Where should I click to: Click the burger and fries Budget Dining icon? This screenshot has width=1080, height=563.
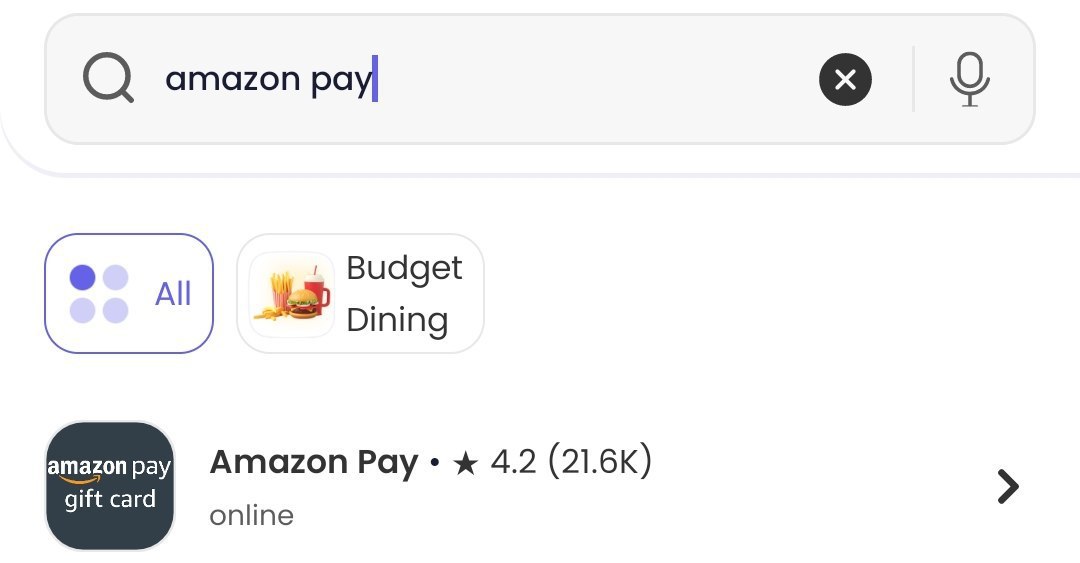click(292, 294)
